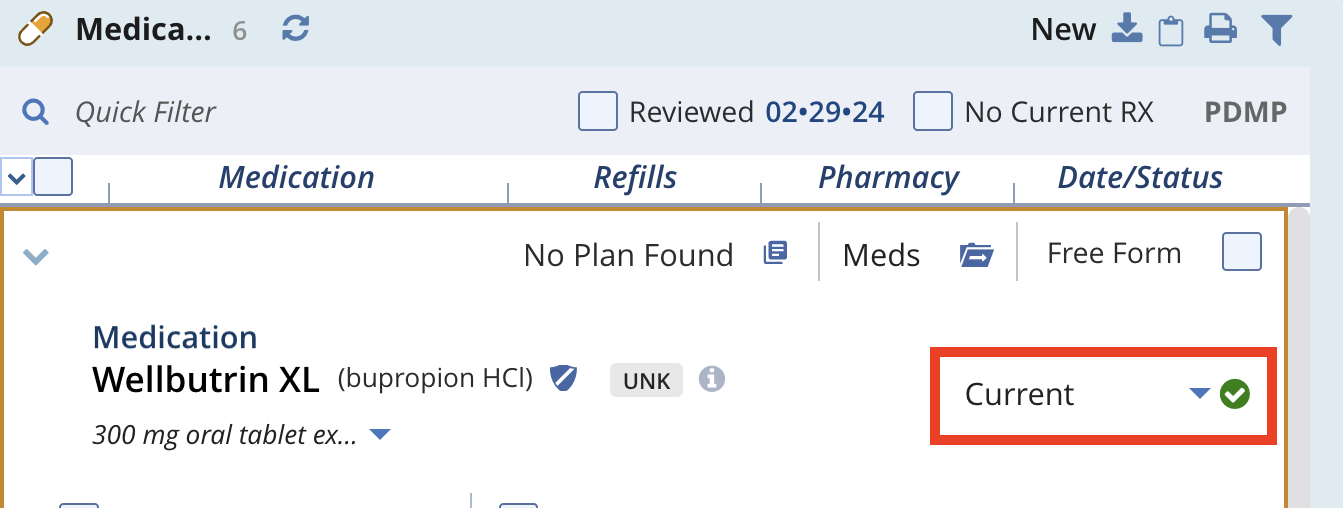1344x508 pixels.
Task: Open the funnel filter icon
Action: (x=1276, y=30)
